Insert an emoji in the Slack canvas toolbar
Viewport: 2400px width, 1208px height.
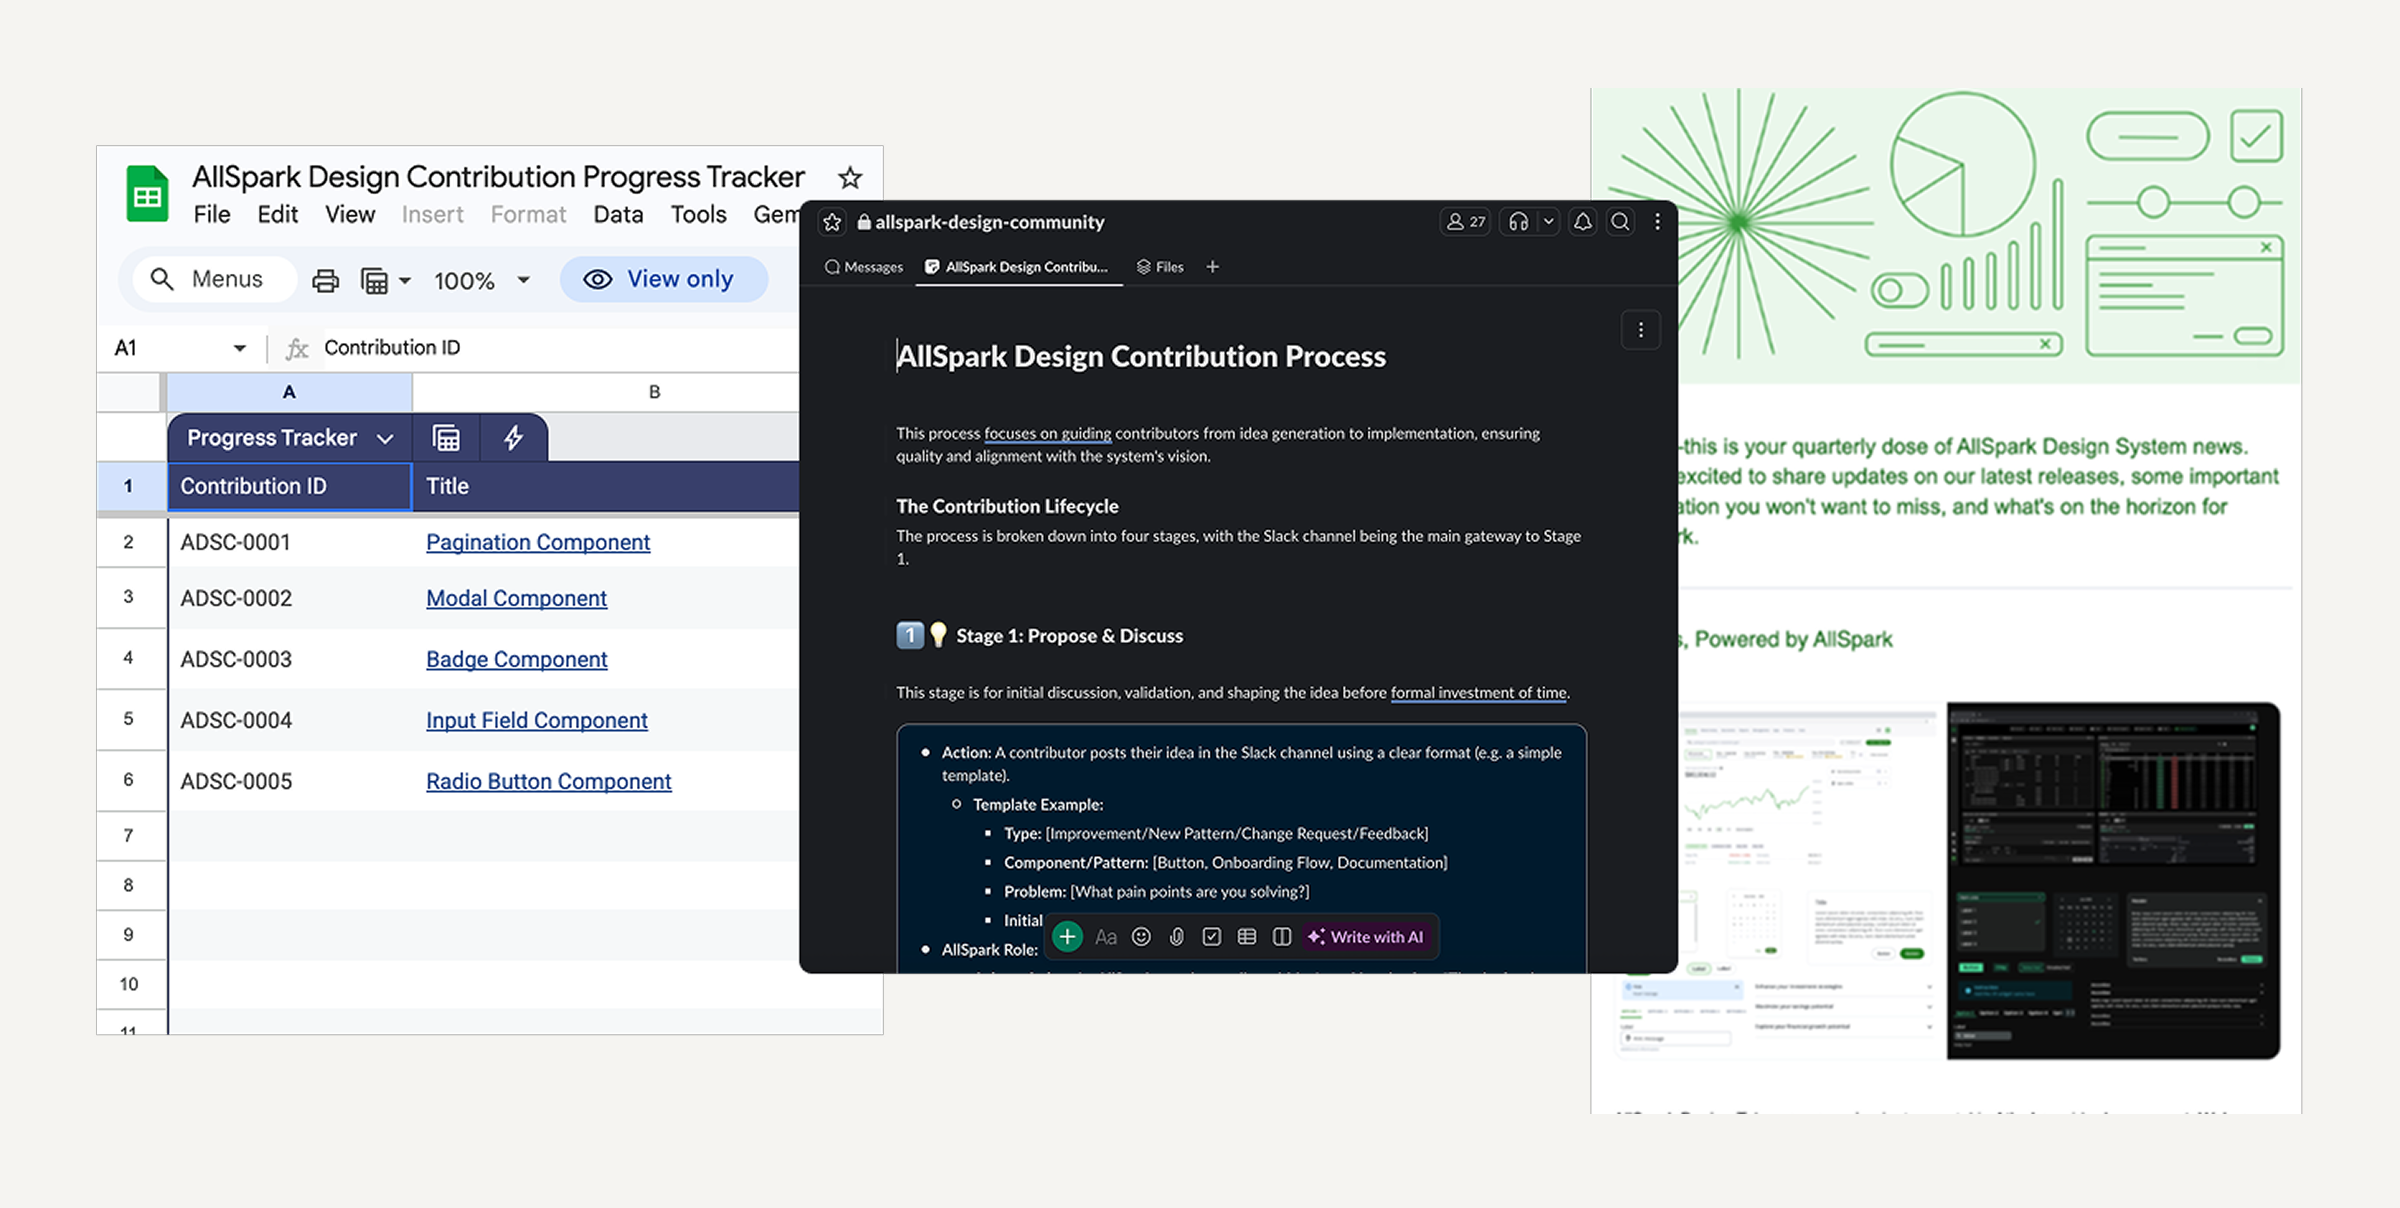pos(1141,937)
